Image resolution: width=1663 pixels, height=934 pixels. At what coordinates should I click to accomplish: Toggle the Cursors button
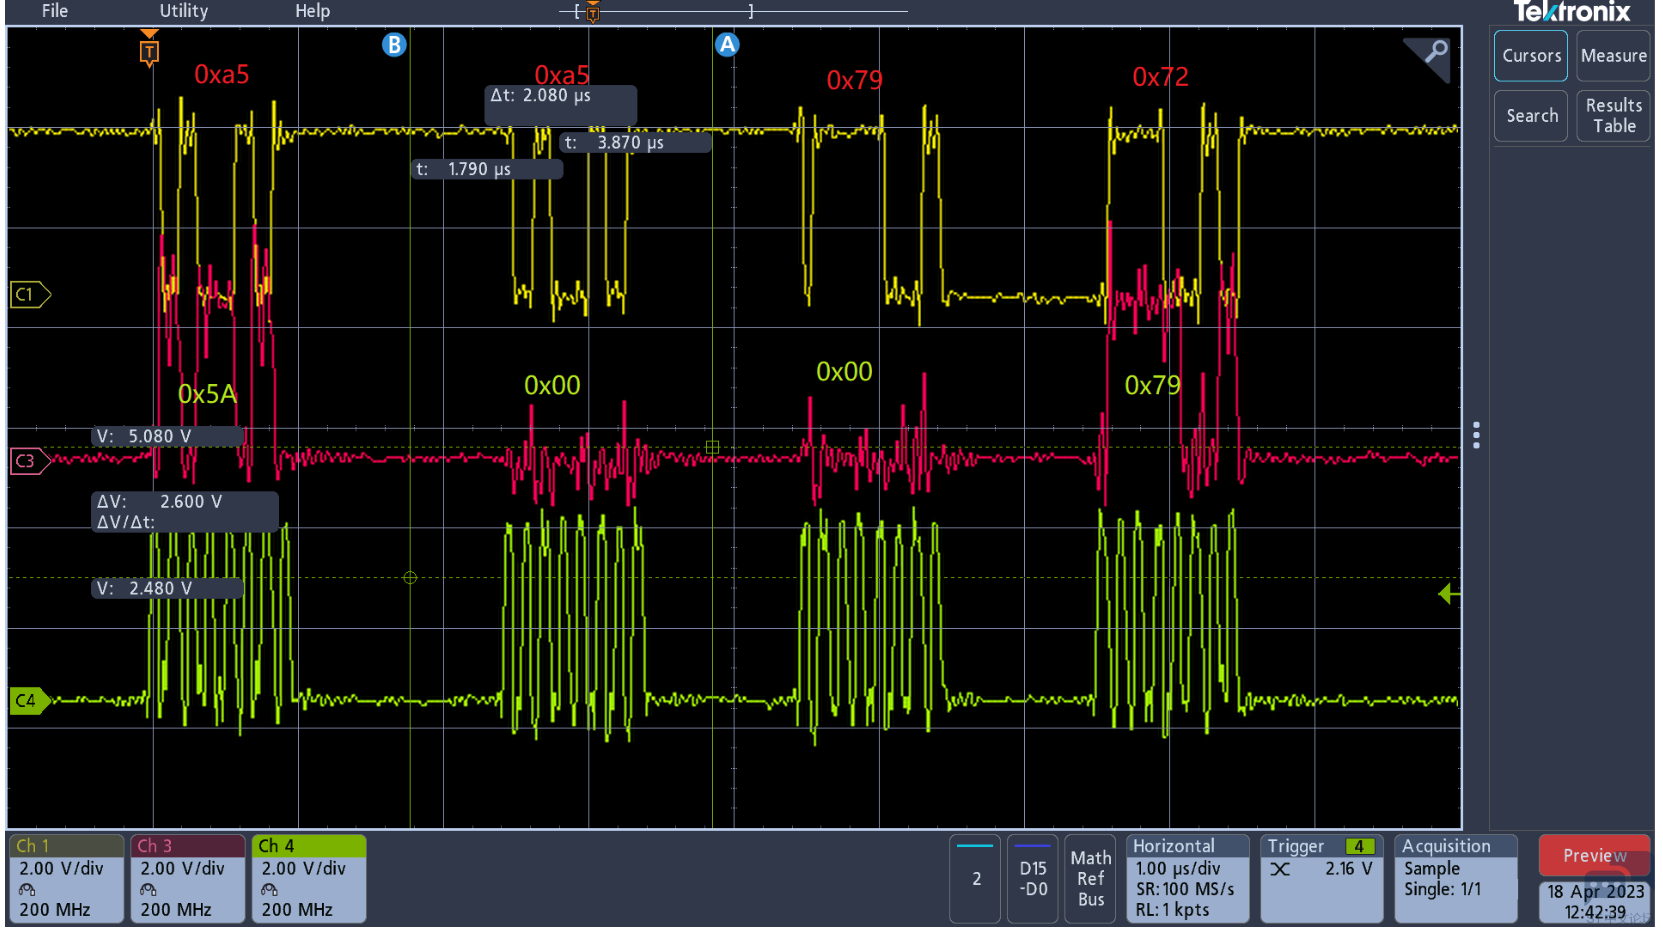pos(1530,56)
